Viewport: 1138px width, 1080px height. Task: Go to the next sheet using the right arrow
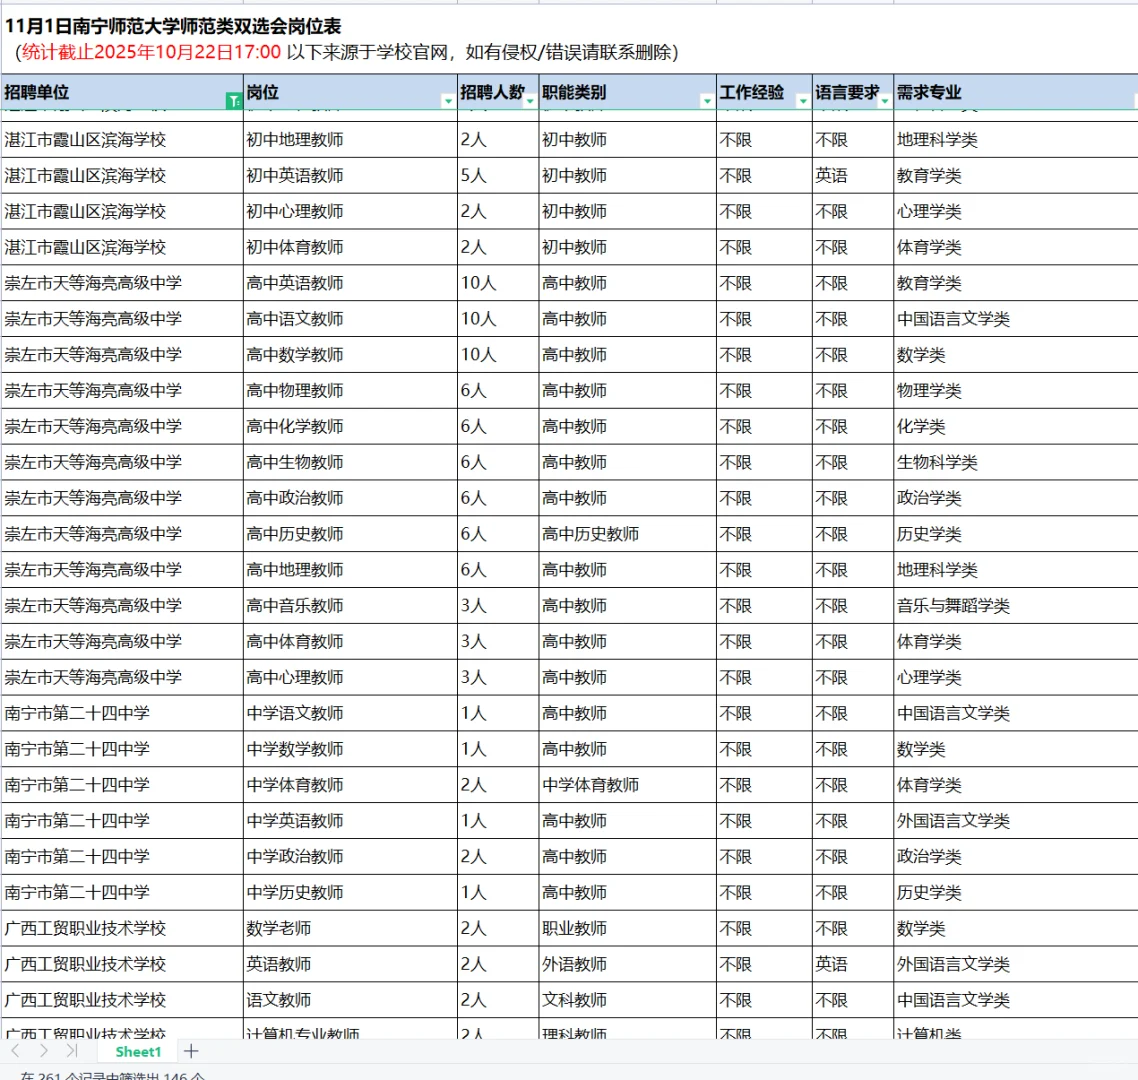[44, 1050]
